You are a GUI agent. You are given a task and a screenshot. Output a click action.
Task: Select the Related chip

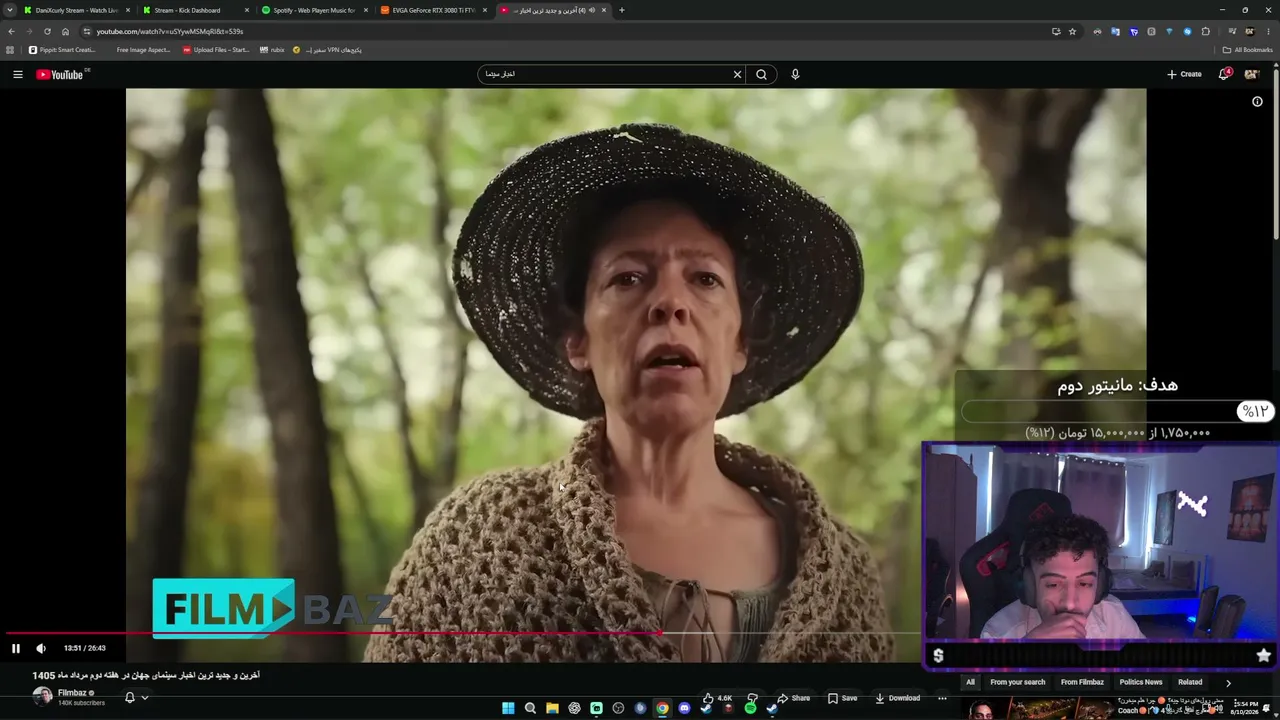coord(1190,682)
